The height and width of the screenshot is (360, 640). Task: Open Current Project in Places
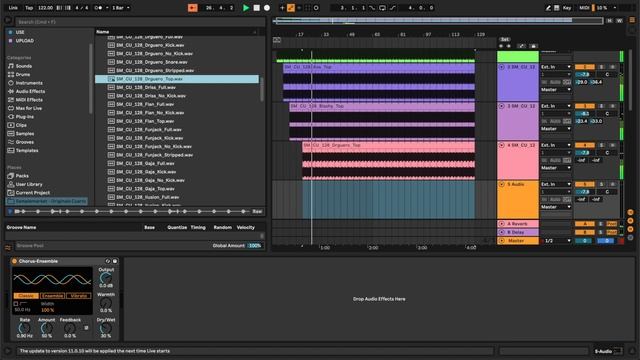point(32,193)
